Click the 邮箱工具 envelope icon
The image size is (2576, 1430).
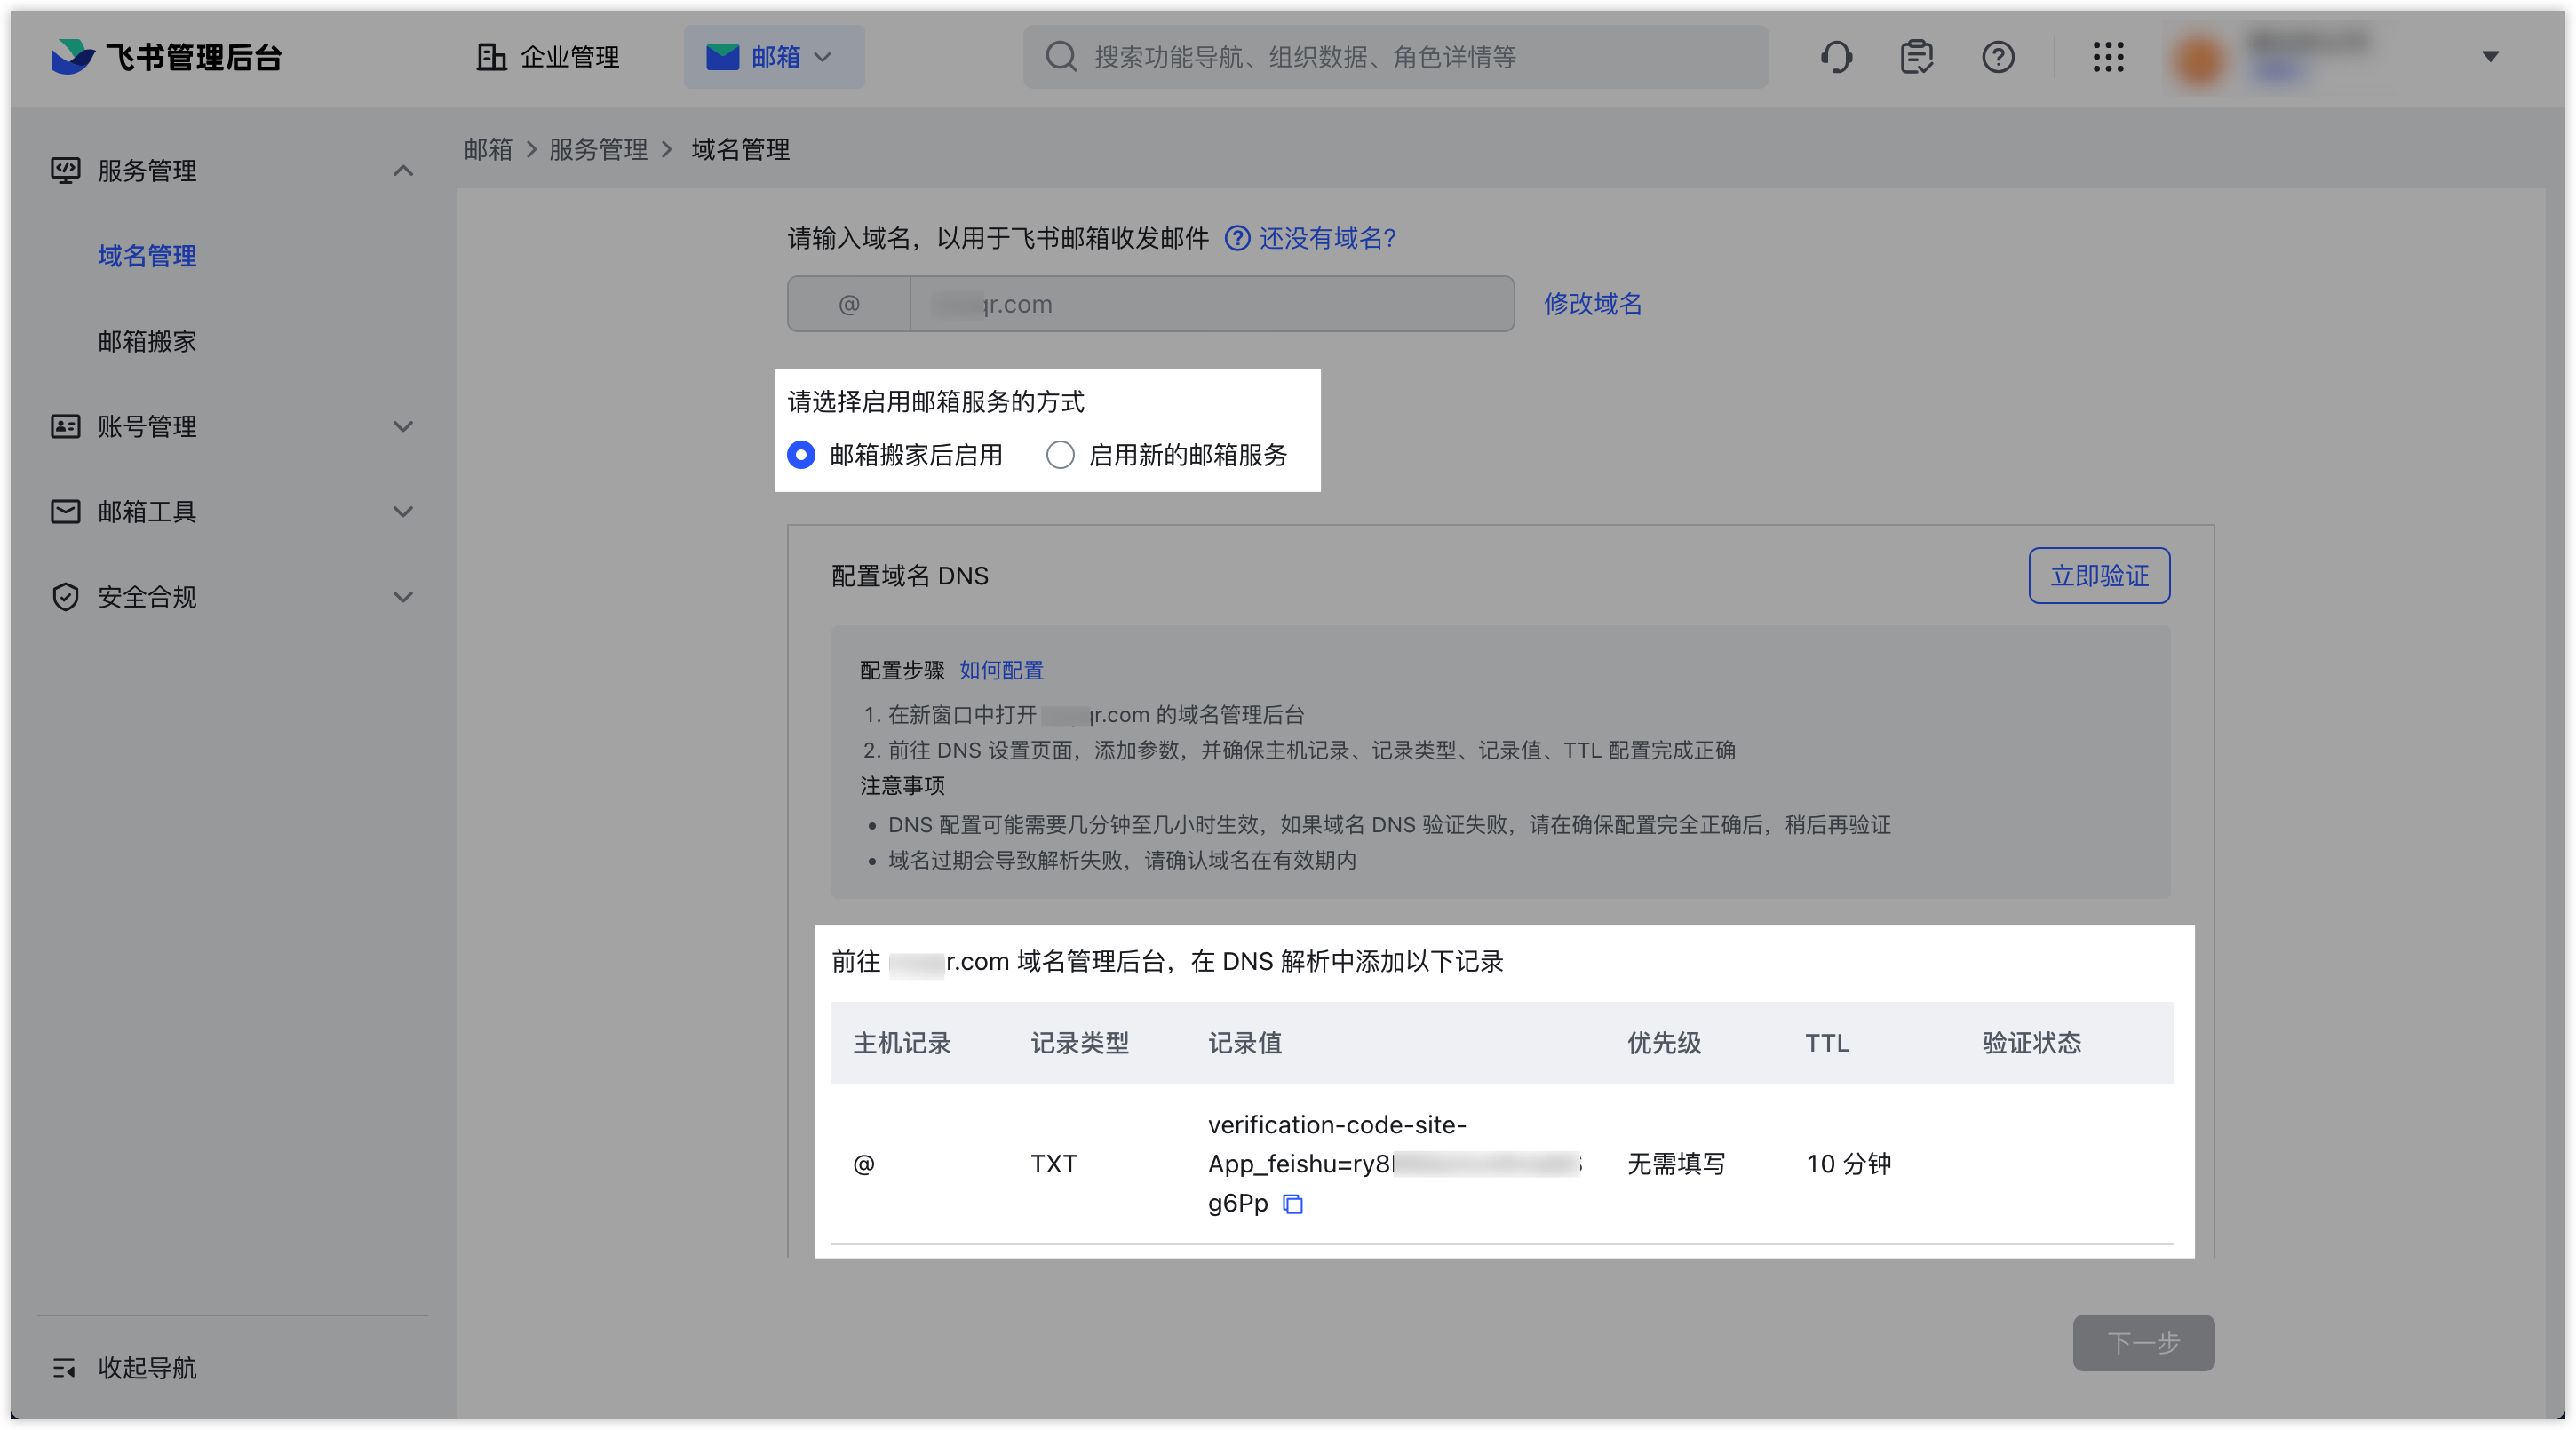(x=66, y=512)
